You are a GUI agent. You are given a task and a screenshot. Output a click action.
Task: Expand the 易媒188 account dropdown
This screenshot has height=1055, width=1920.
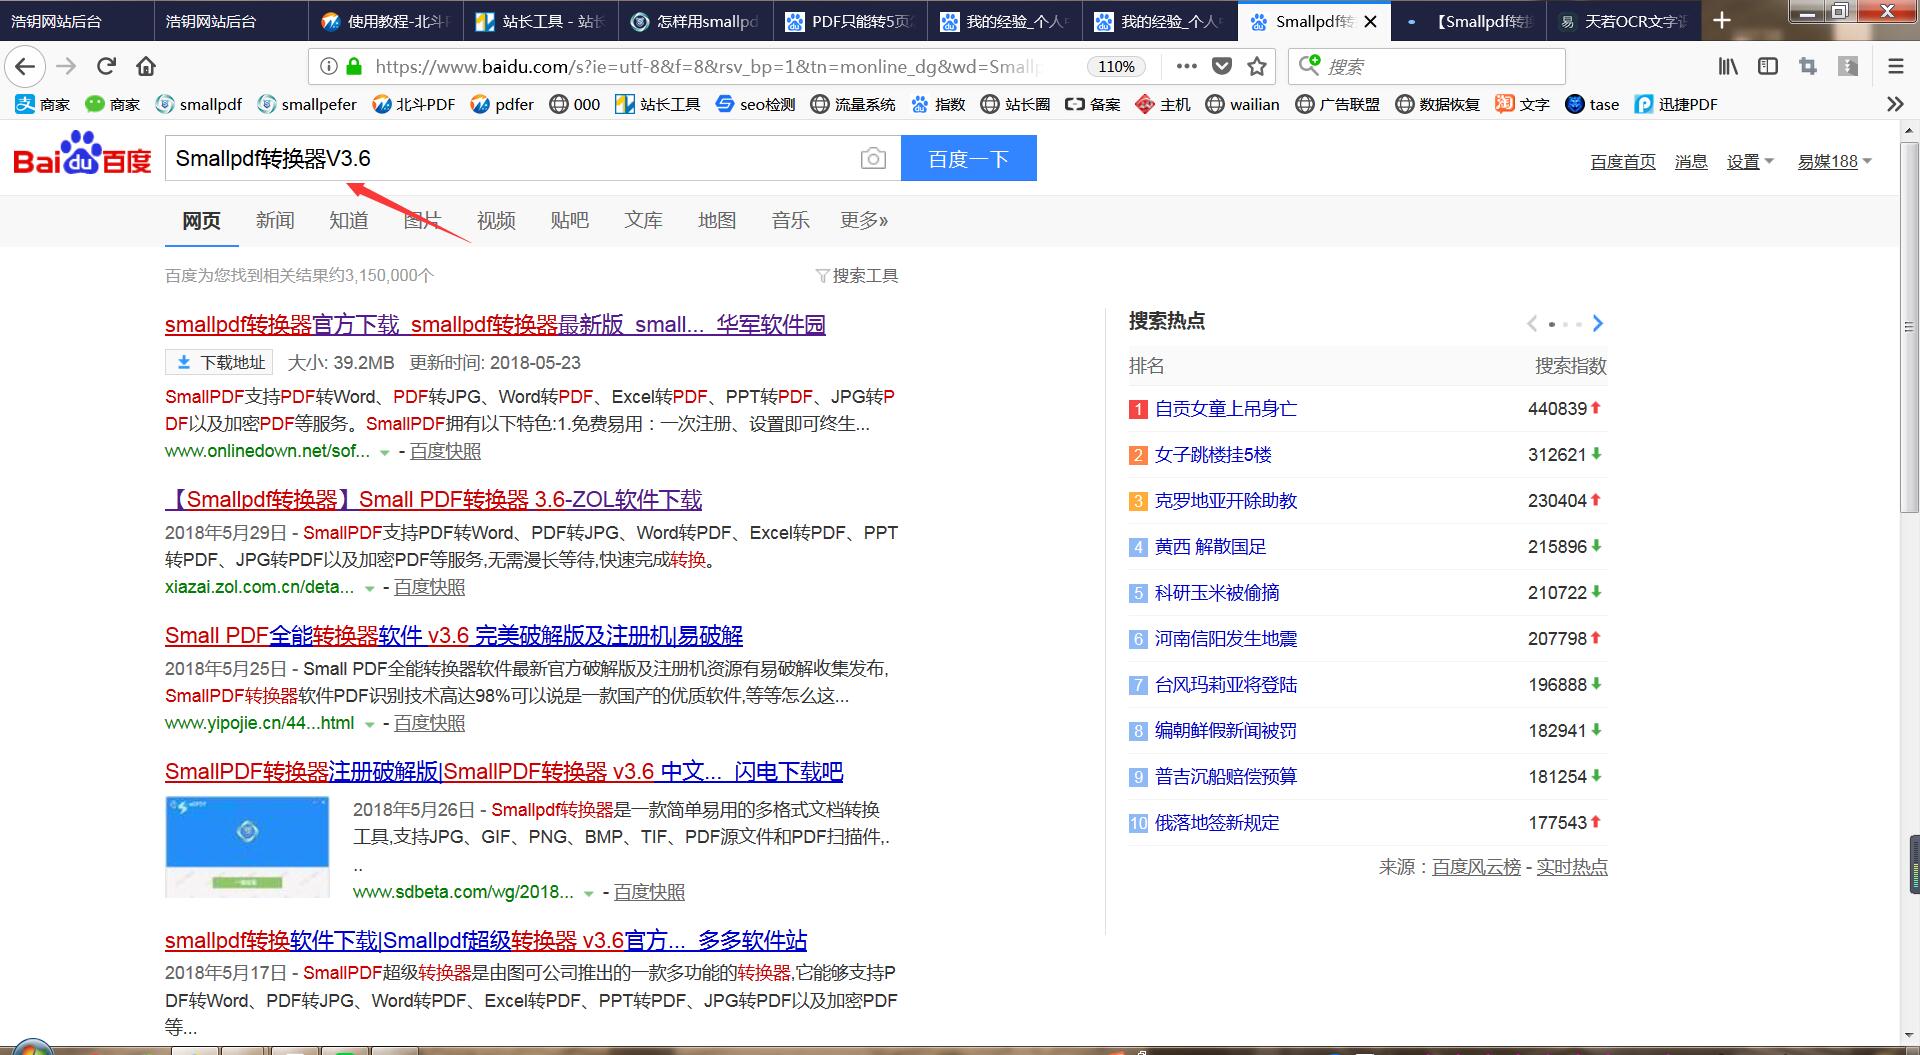tap(1835, 162)
